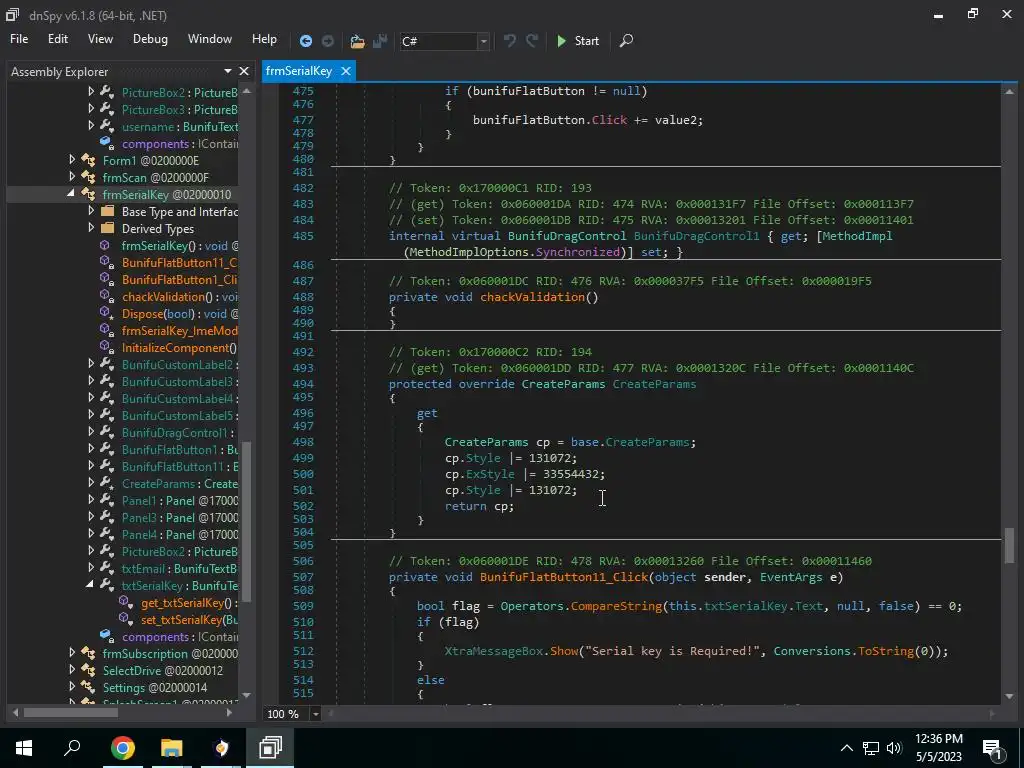Open the File menu
This screenshot has height=768, width=1024.
[19, 39]
